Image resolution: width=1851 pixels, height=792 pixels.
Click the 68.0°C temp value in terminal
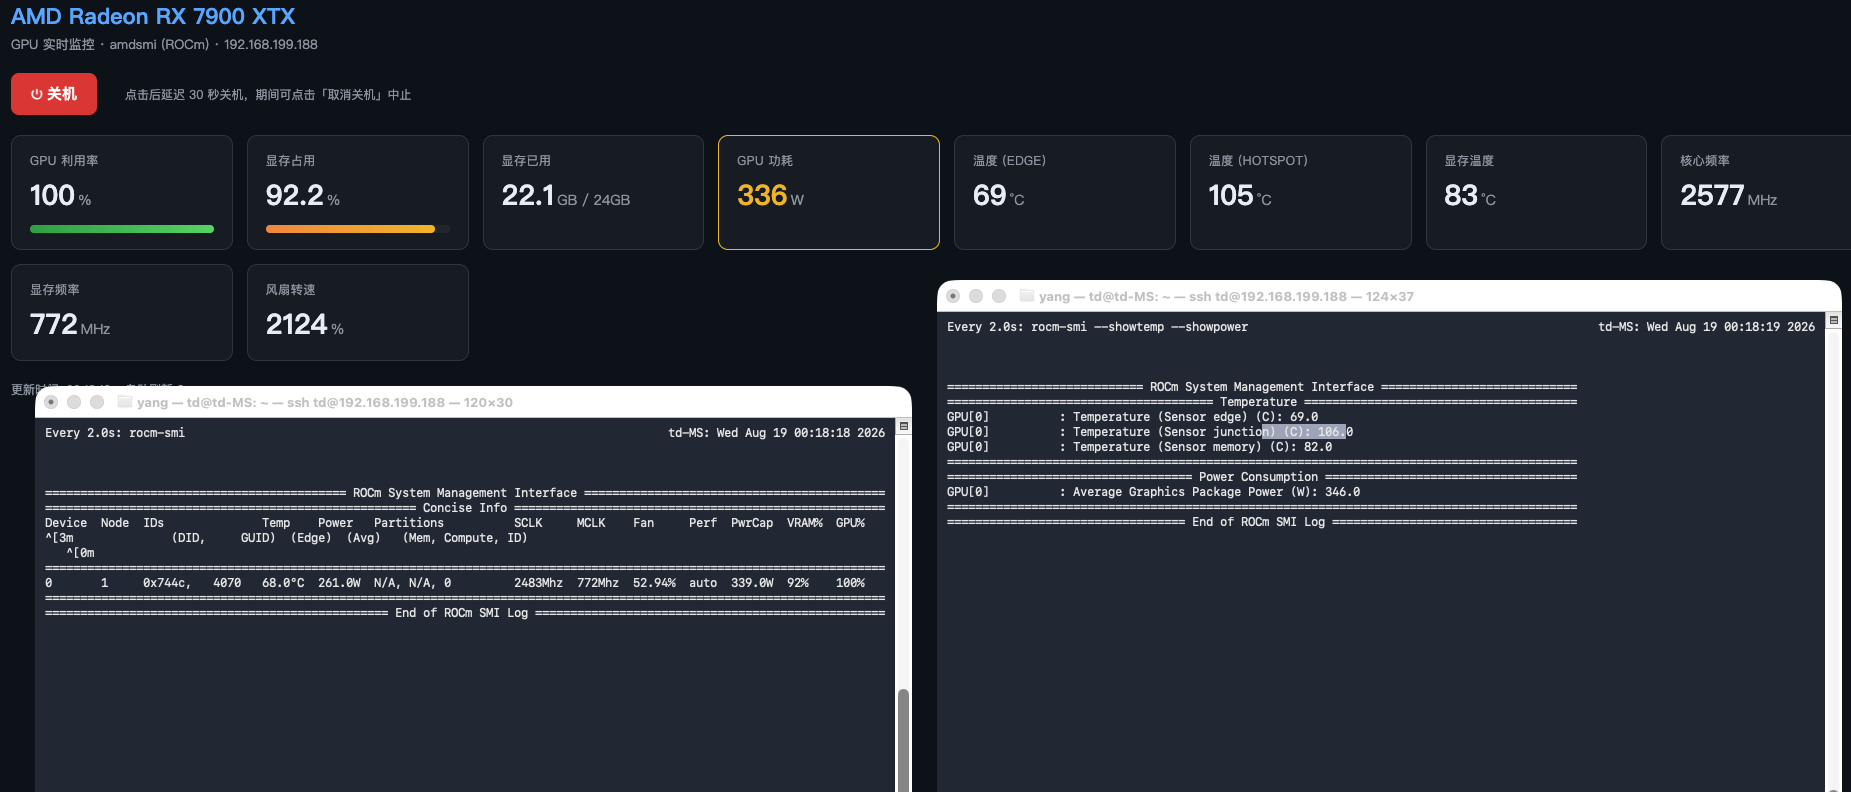[283, 583]
